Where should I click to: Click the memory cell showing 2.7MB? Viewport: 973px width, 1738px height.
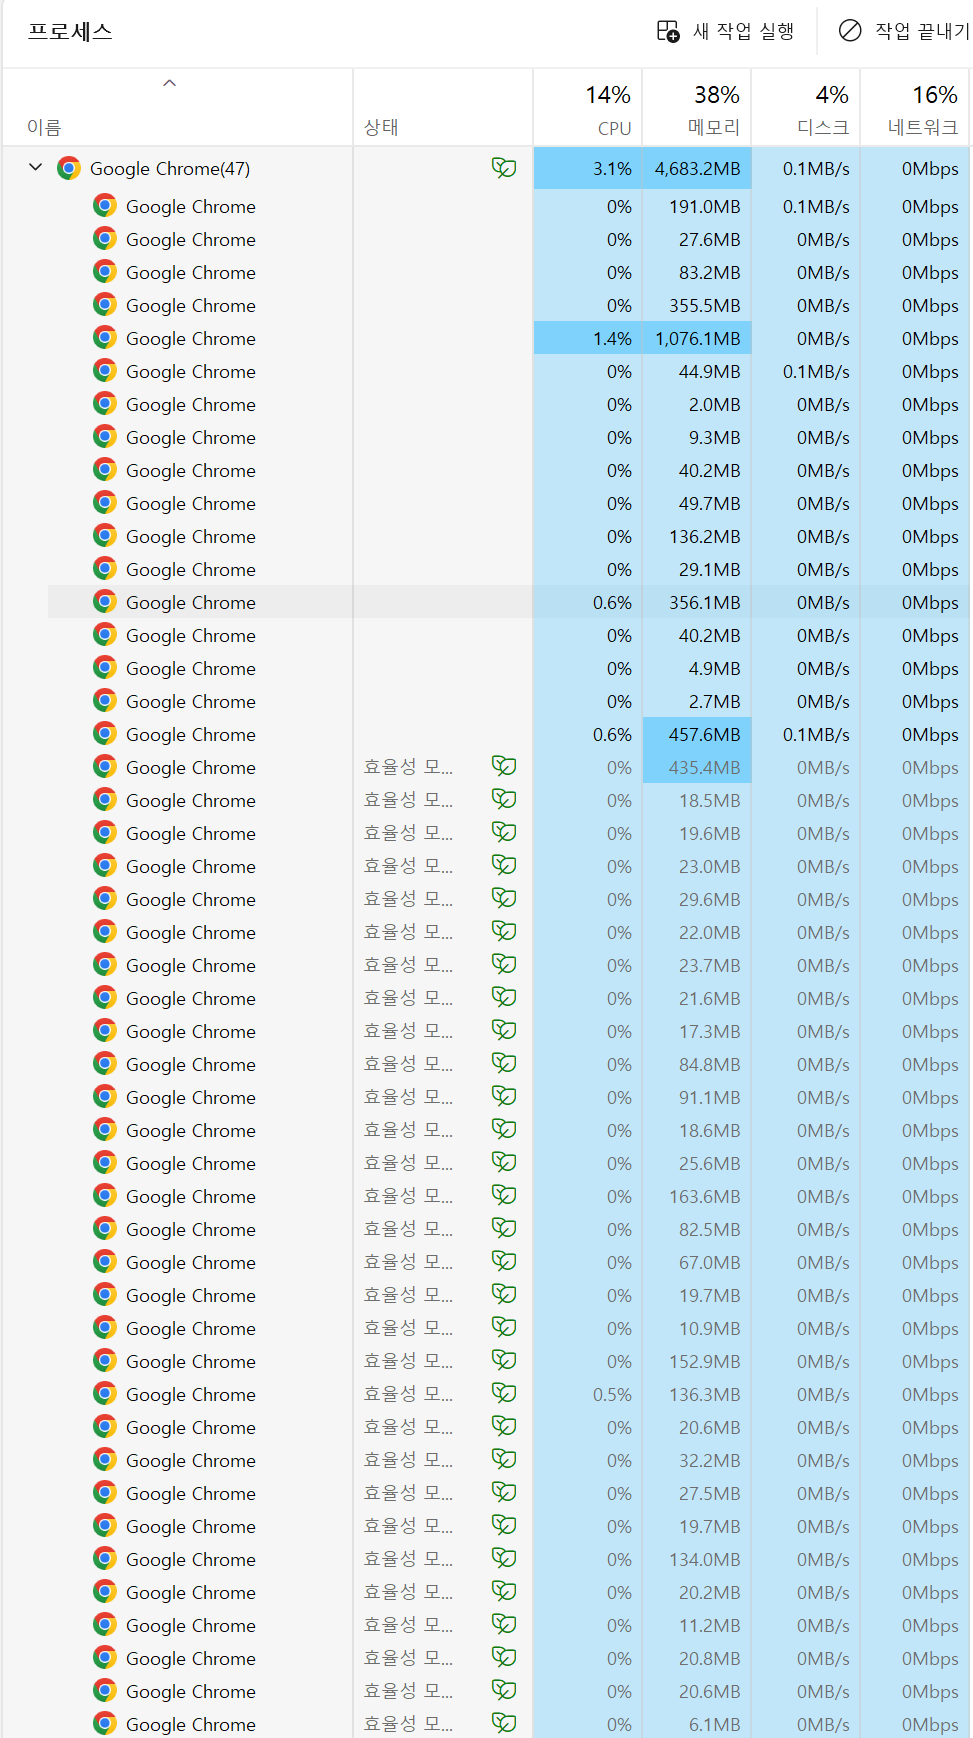click(x=697, y=701)
